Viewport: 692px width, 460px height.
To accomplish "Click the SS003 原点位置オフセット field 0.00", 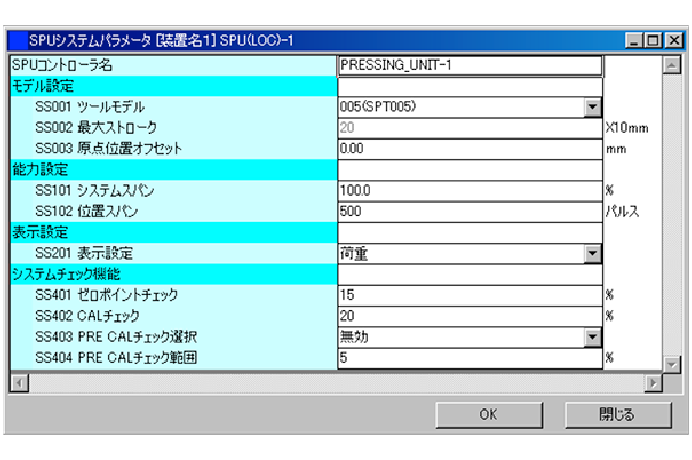I will 470,149.
